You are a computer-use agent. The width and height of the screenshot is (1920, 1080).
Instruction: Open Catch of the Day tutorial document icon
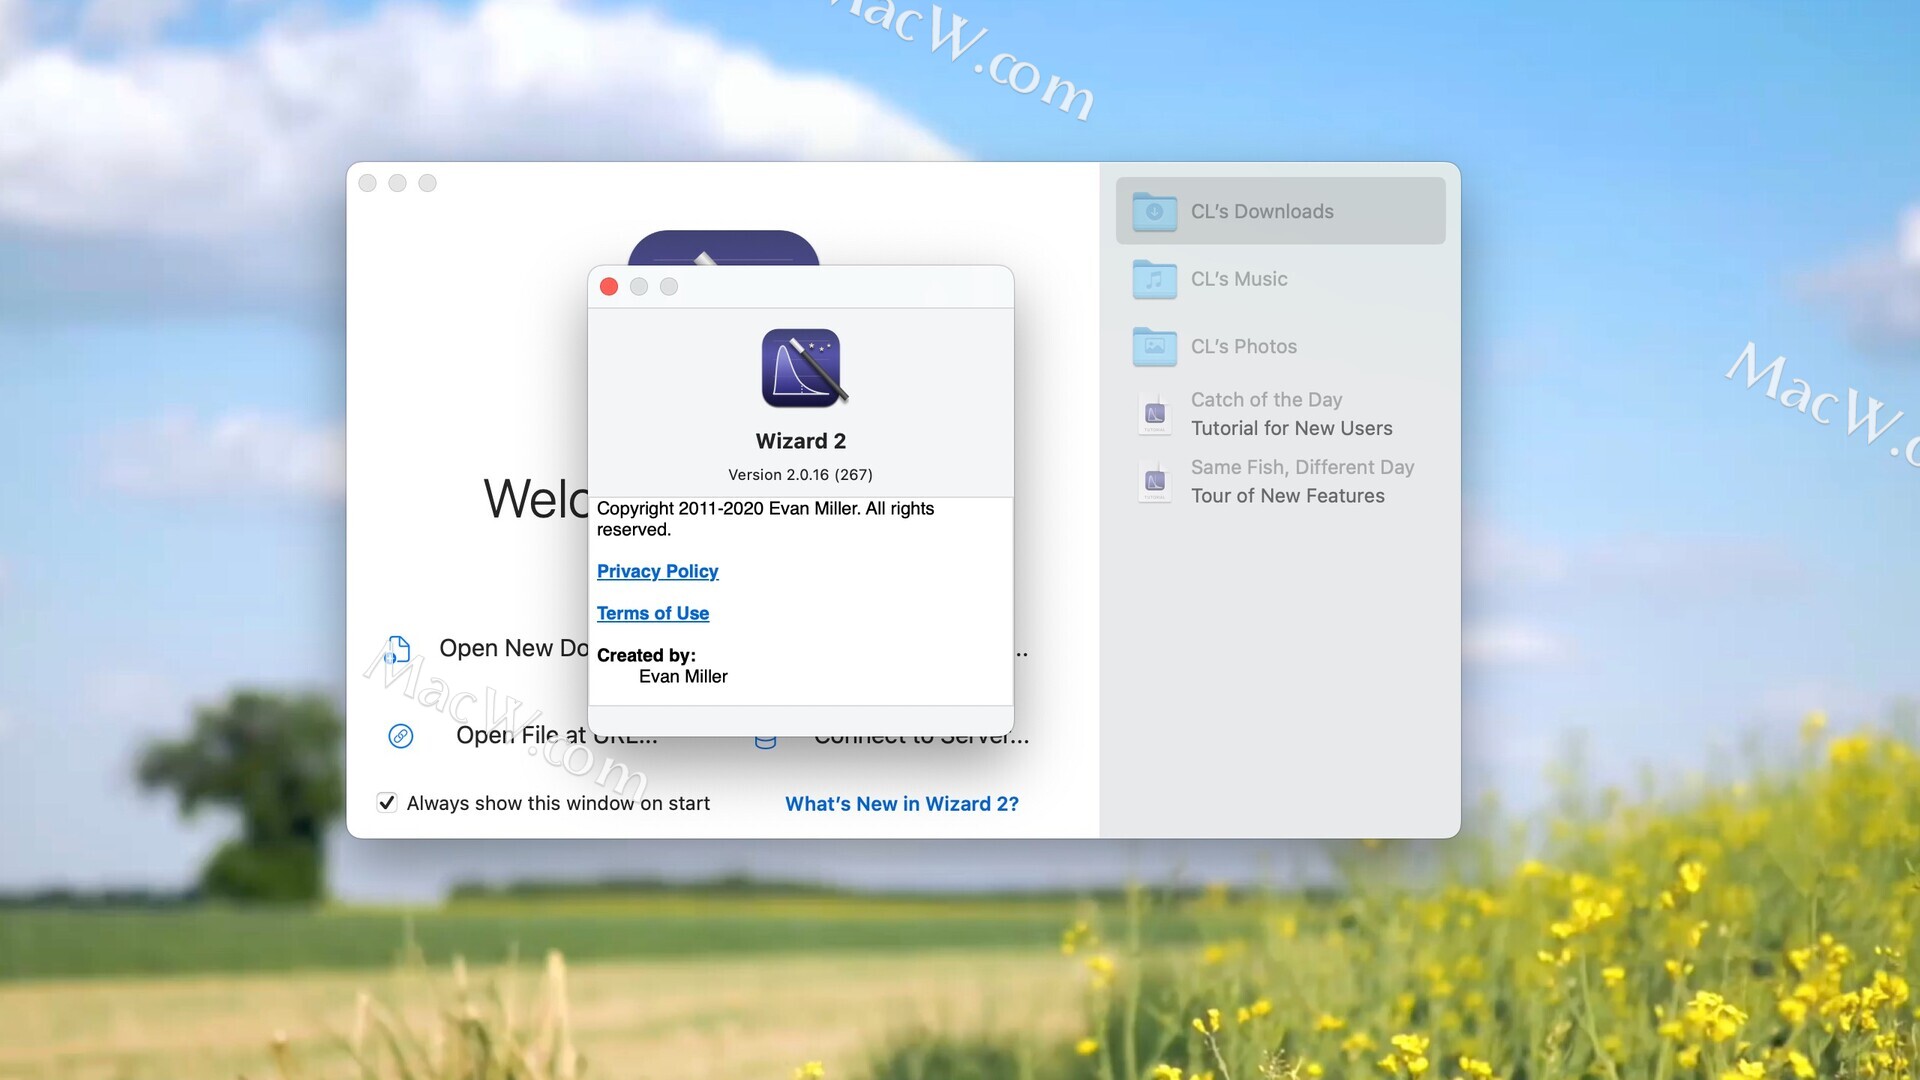1155,414
